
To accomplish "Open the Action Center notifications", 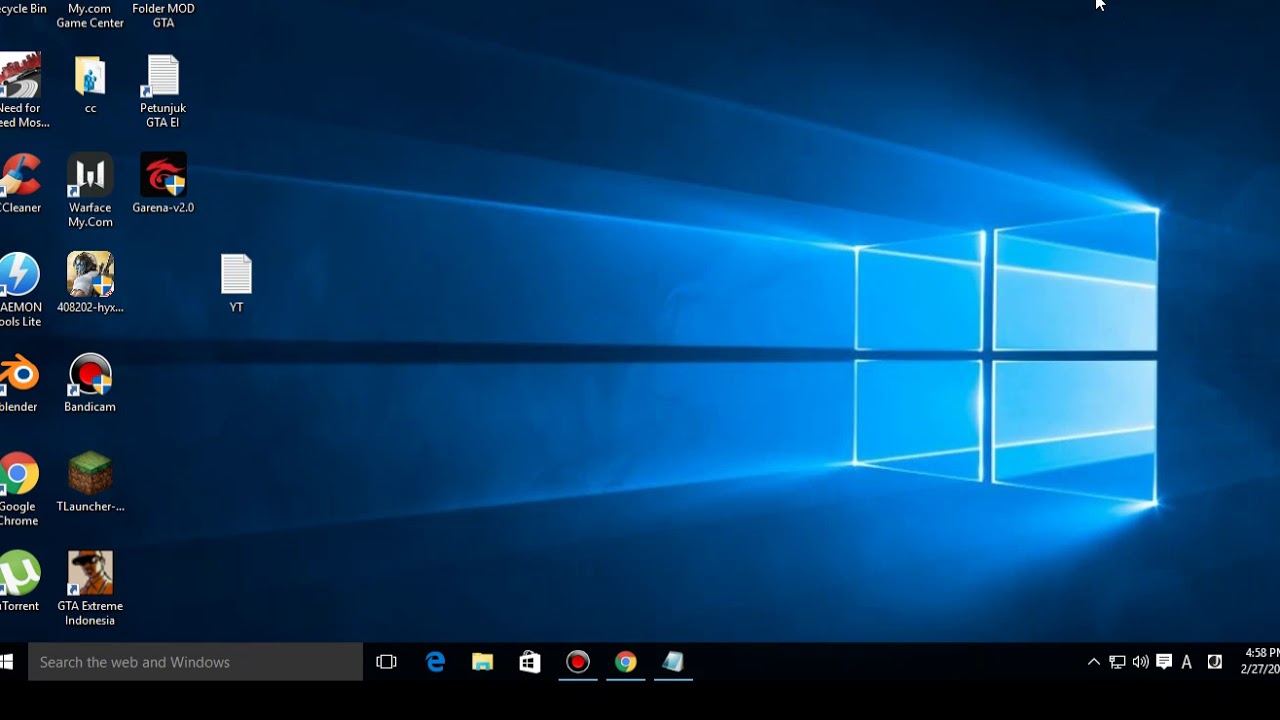I will click(x=1163, y=661).
